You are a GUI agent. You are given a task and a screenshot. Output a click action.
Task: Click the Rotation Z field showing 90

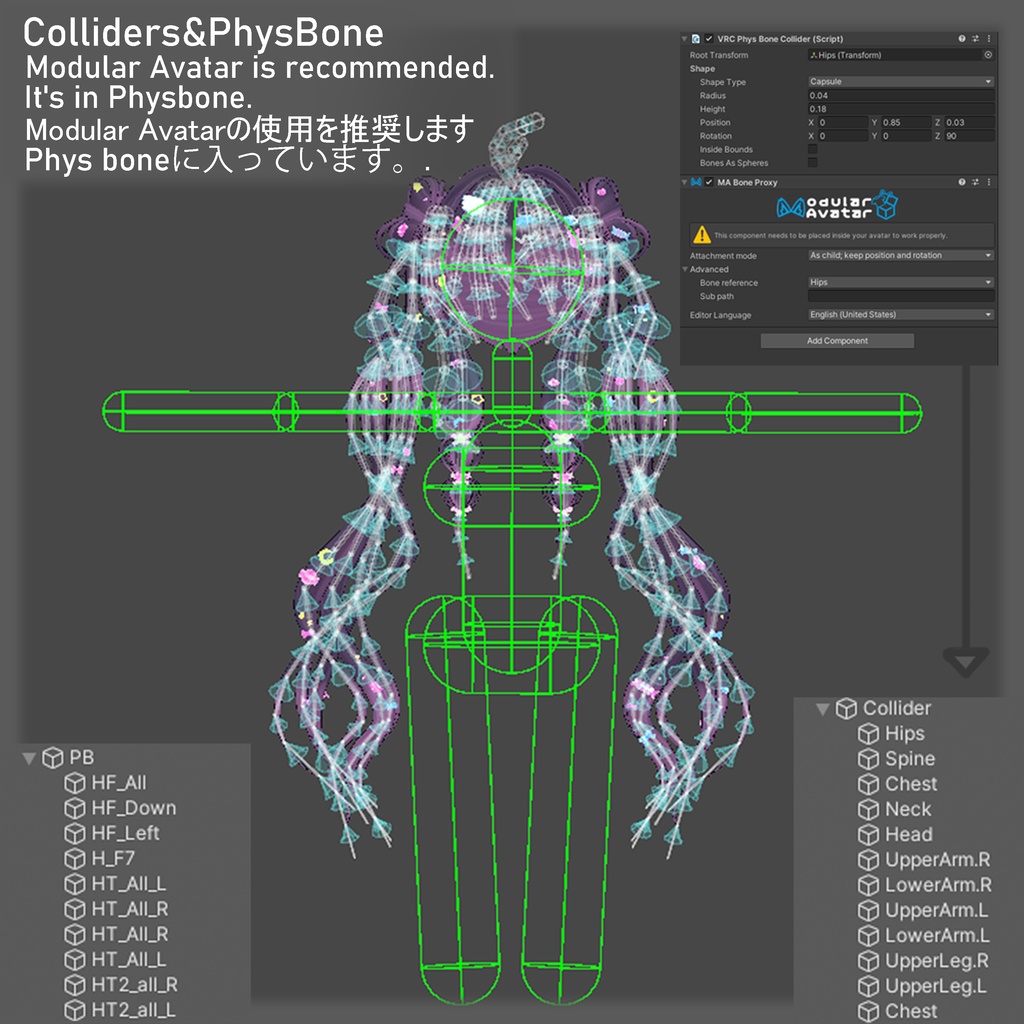969,136
